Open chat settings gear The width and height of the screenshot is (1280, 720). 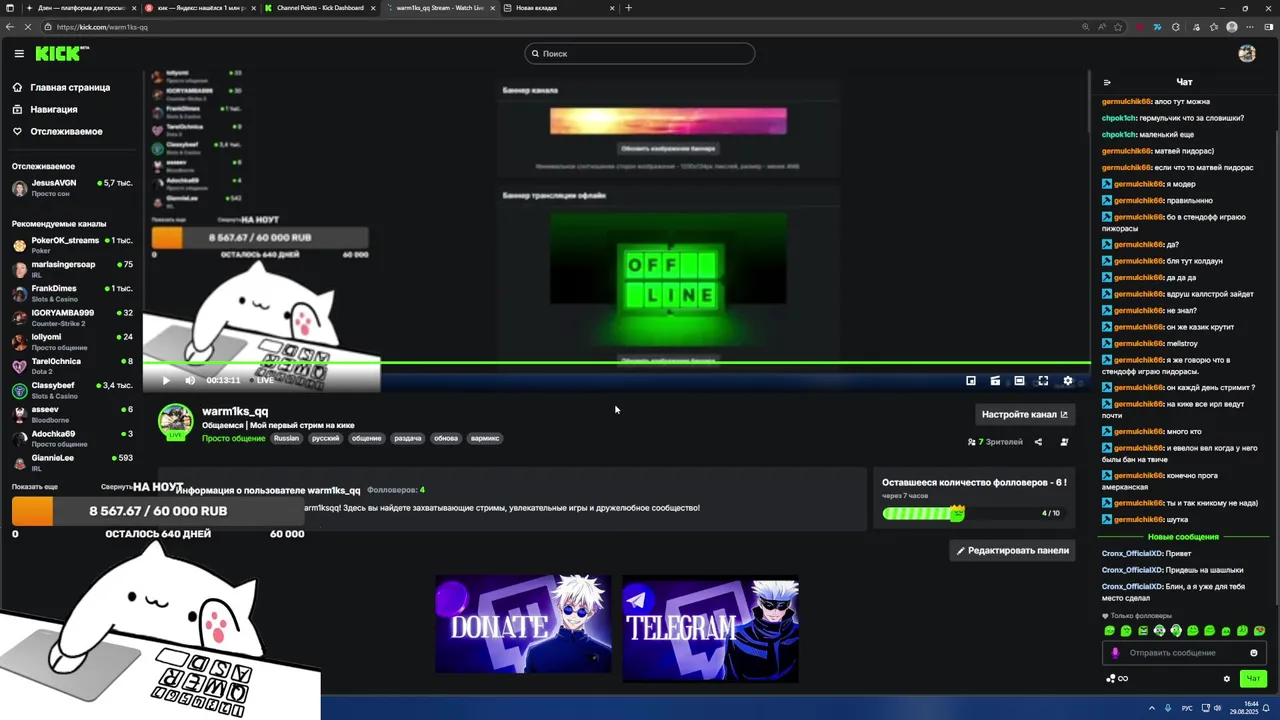1227,679
